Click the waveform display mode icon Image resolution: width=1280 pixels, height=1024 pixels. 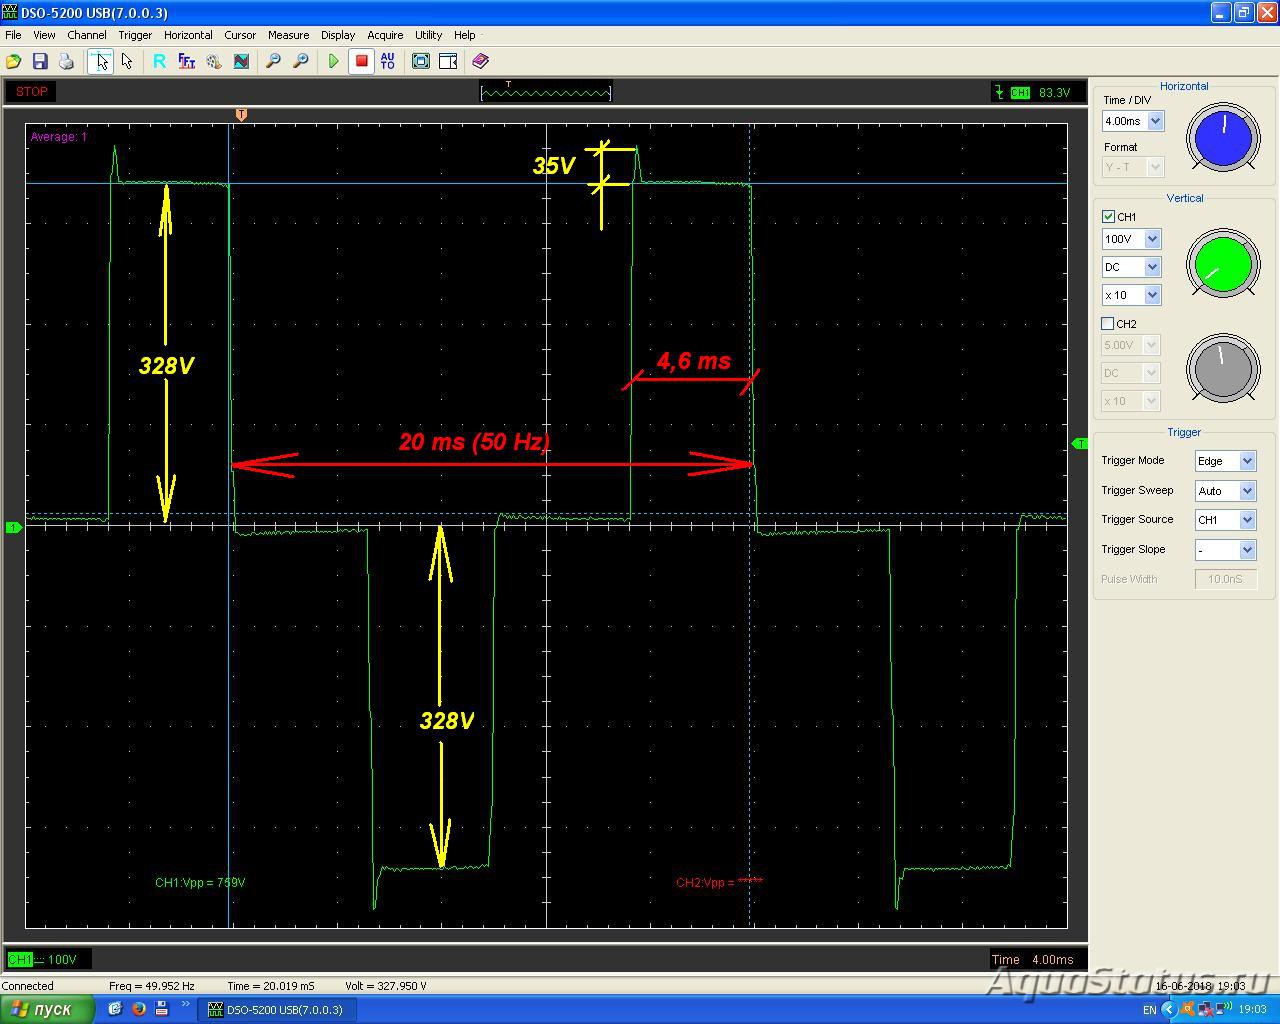[x=241, y=61]
